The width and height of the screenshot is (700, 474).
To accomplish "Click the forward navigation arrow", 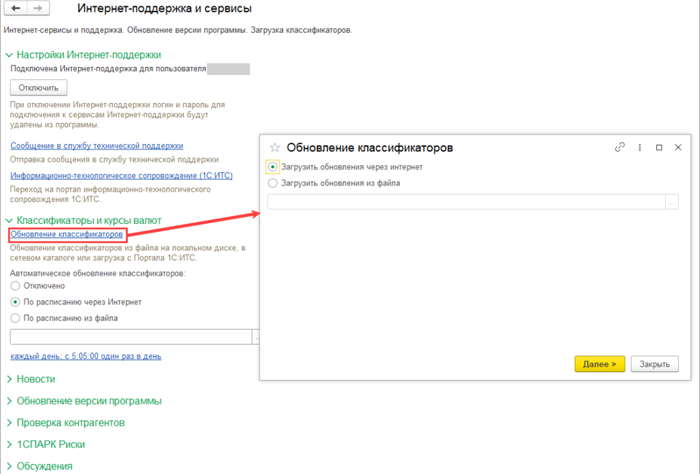I will (37, 9).
